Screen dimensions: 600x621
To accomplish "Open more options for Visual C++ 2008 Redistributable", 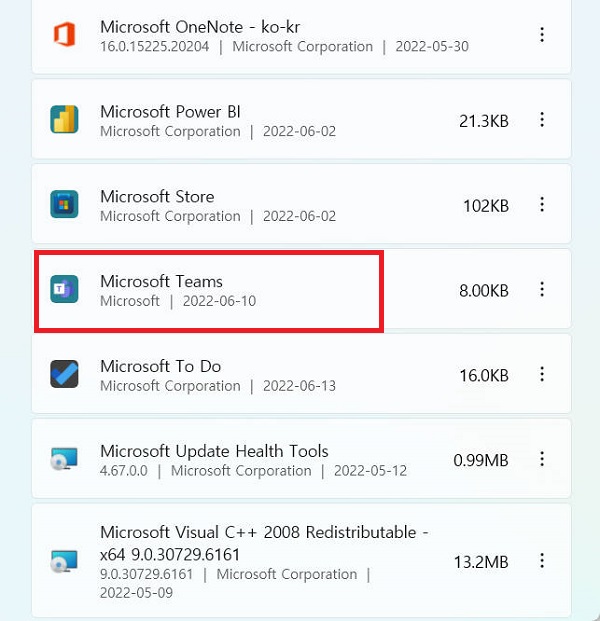I will coord(542,561).
